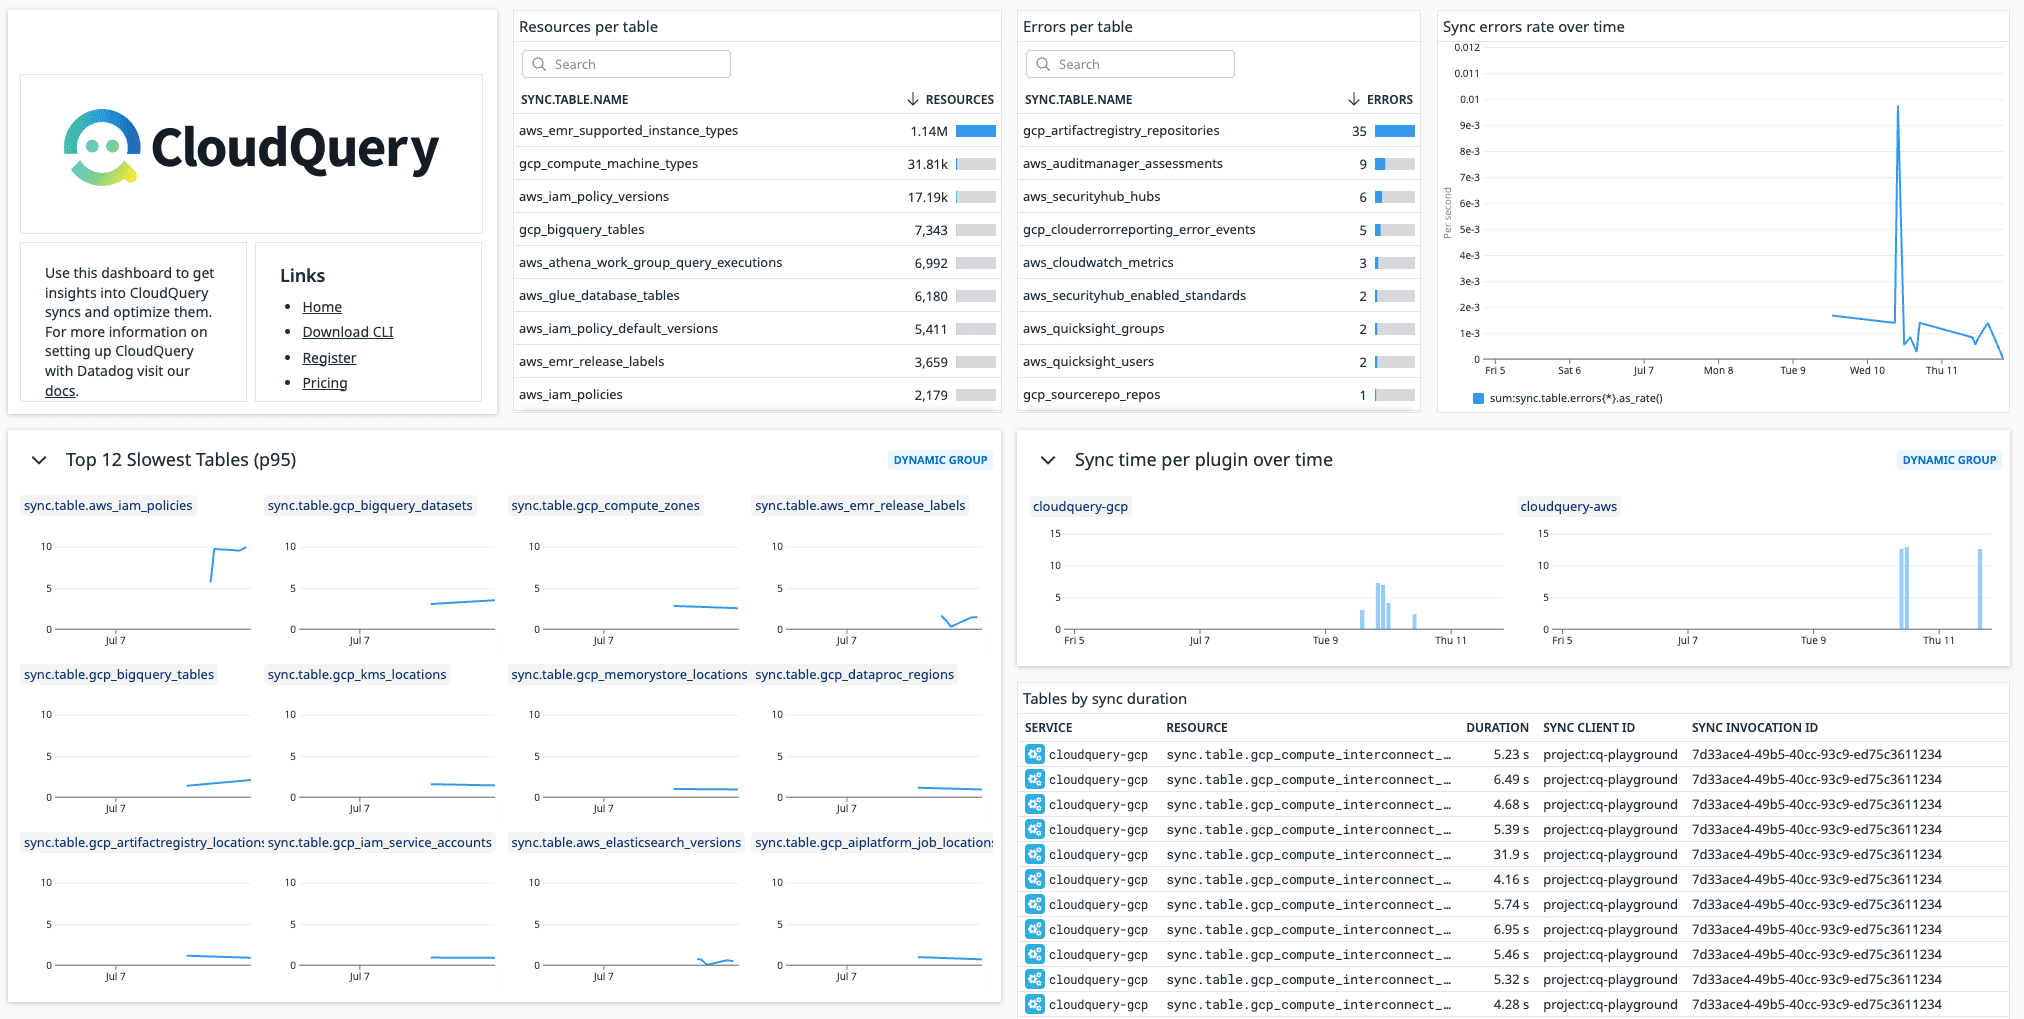Click the search magnifier in Resources per table
2024x1019 pixels.
539,64
